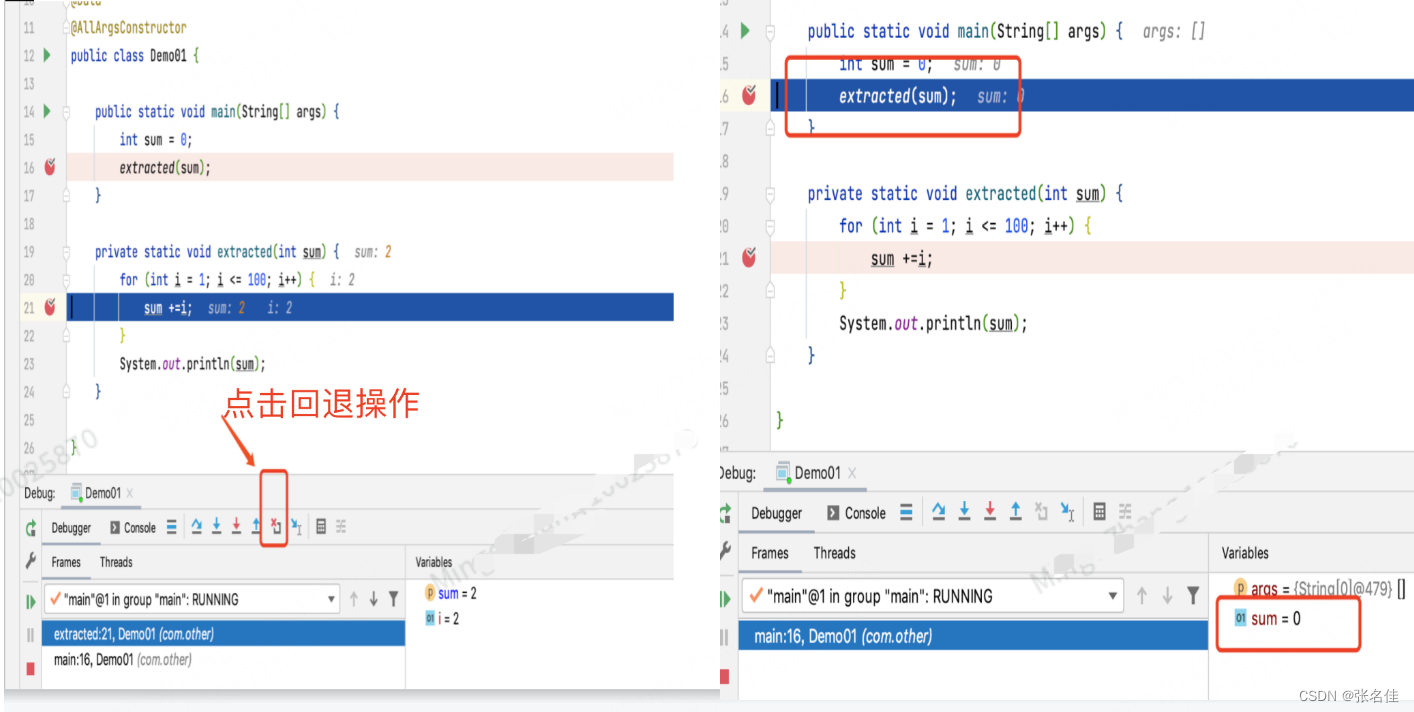Collapse main method fold marker in right screenshot
1414x712 pixels.
tap(770, 31)
